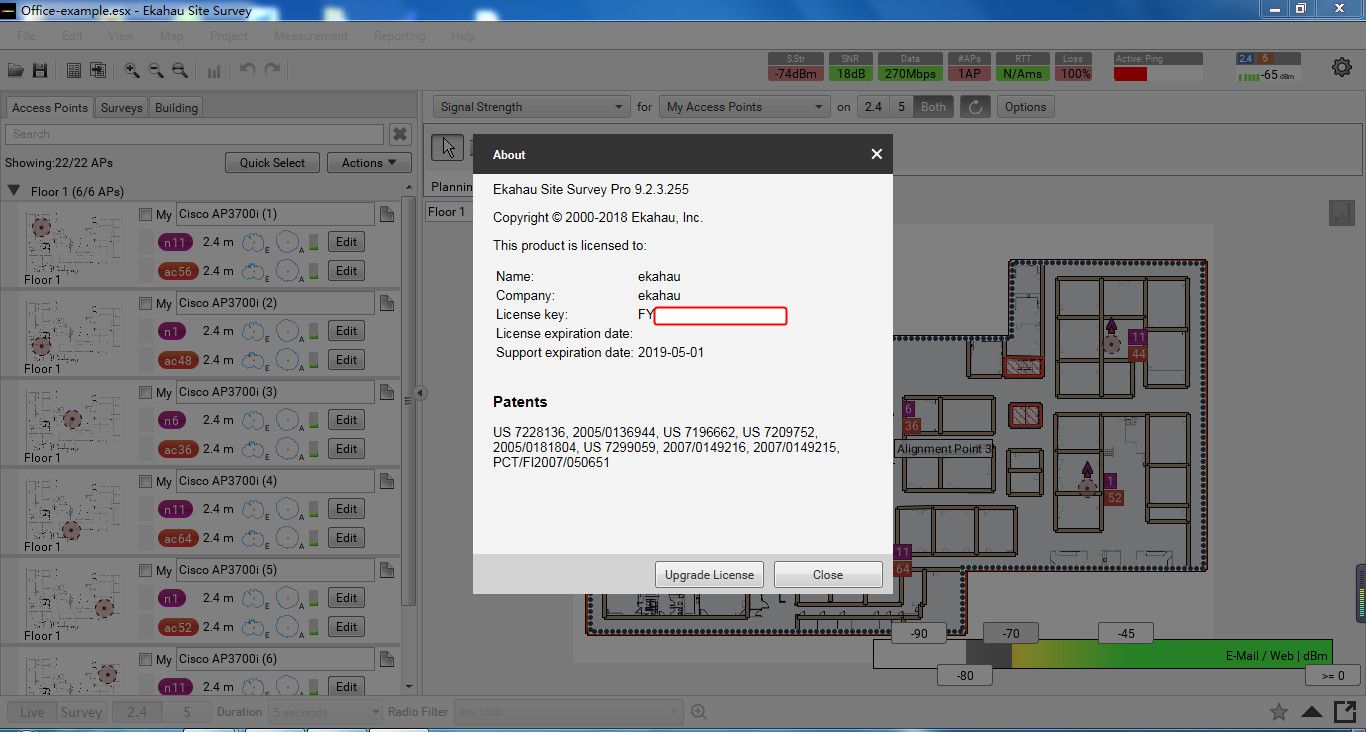Collapse the Floor 1 (6/6 APs) group
The width and height of the screenshot is (1366, 732).
click(14, 190)
